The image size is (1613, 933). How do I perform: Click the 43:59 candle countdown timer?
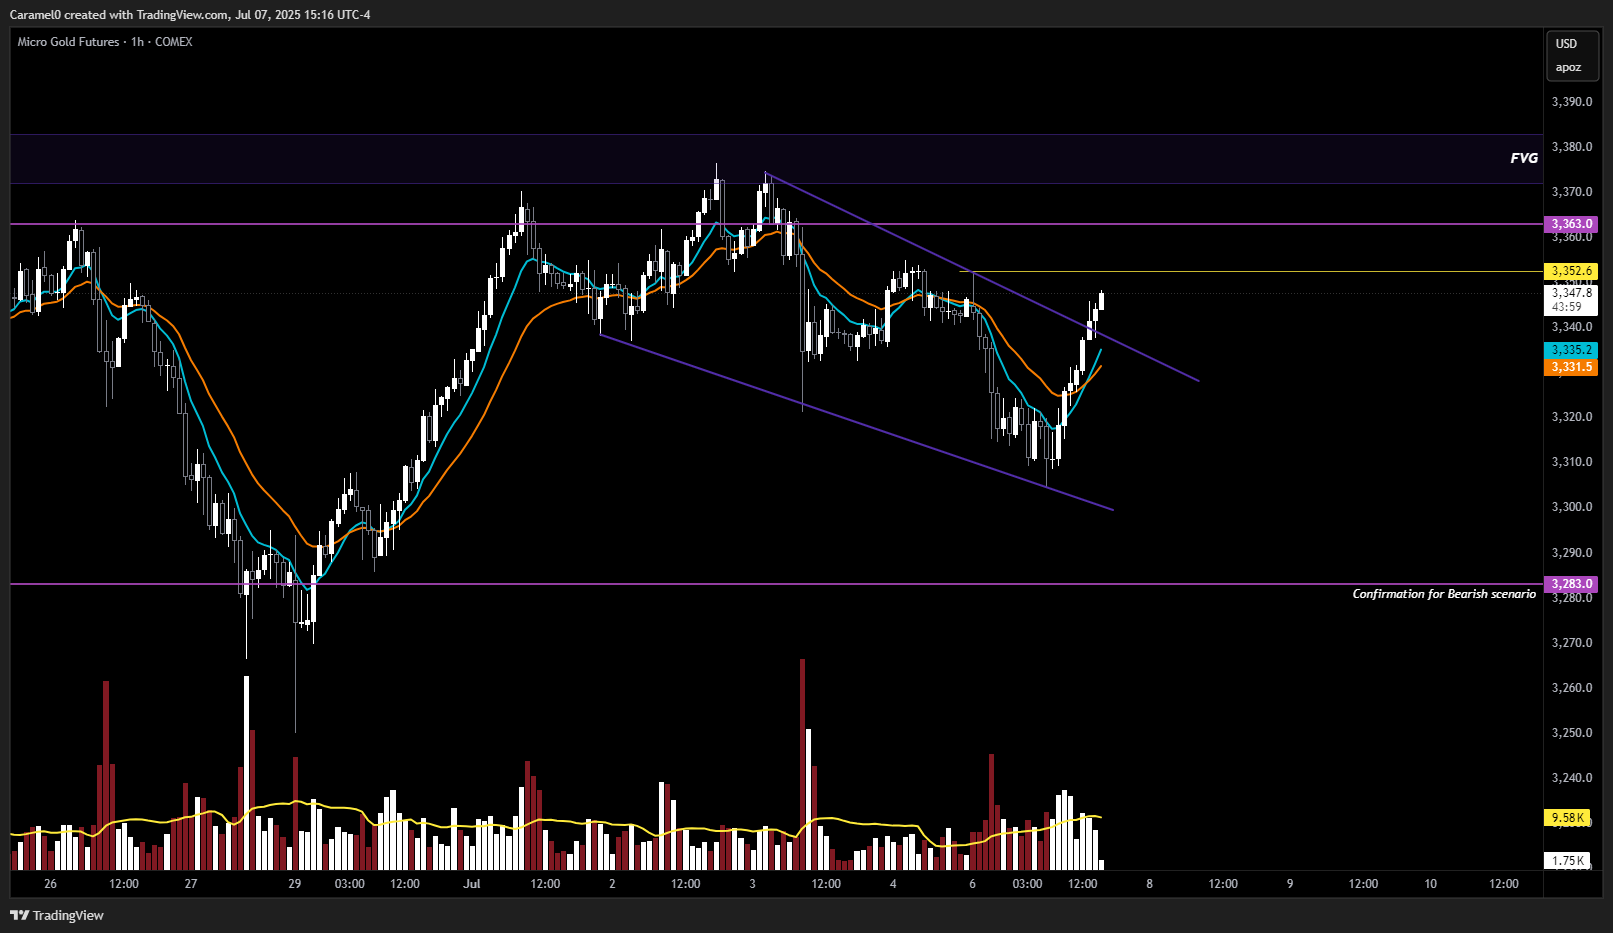pos(1567,308)
